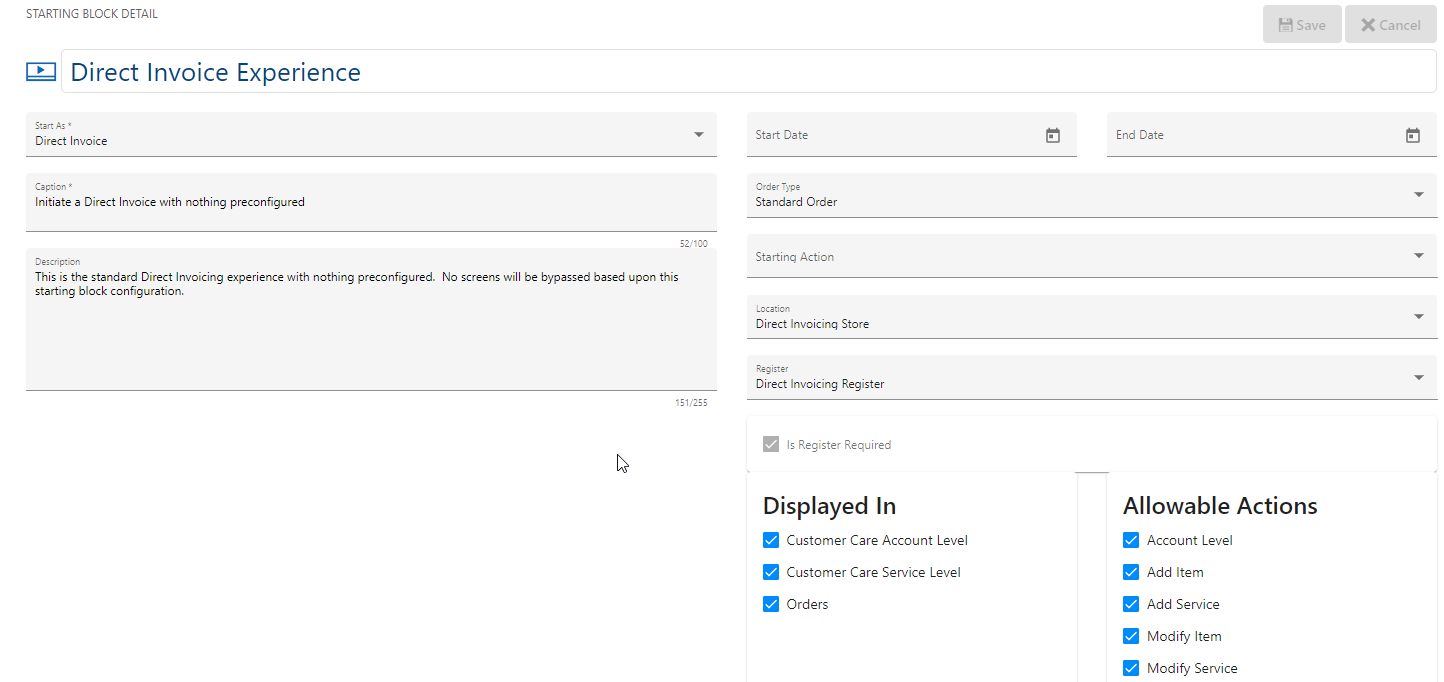Uncheck Customer Care Service Level
This screenshot has height=682, width=1444.
click(x=771, y=572)
